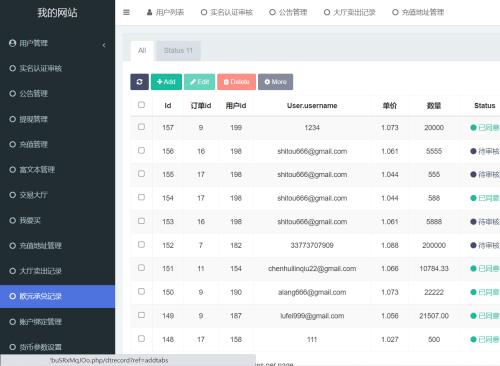Switch to 用户列表 top tab
Screen dimensions: 500x366
tap(165, 12)
